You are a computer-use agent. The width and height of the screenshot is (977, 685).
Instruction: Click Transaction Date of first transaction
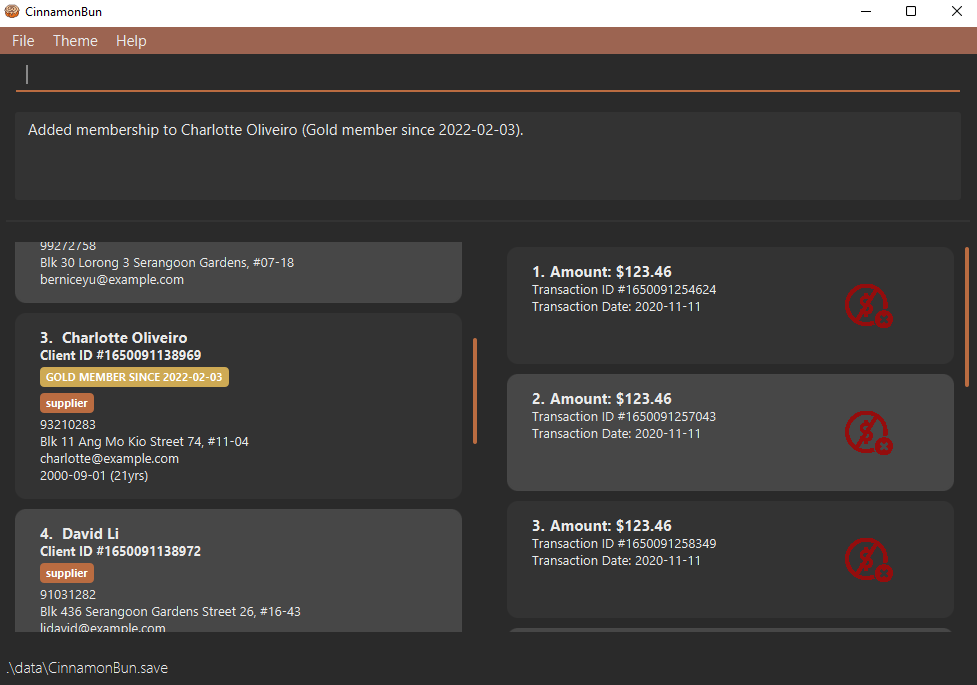point(616,307)
